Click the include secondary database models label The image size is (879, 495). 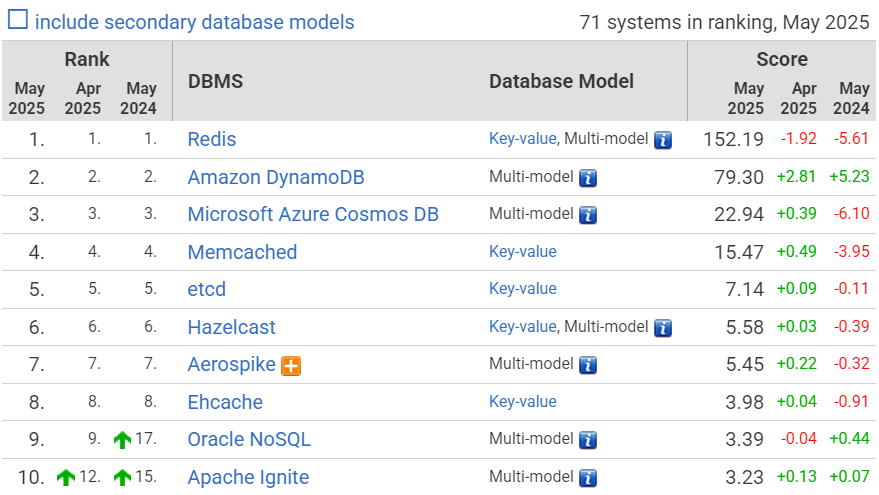pyautogui.click(x=194, y=22)
